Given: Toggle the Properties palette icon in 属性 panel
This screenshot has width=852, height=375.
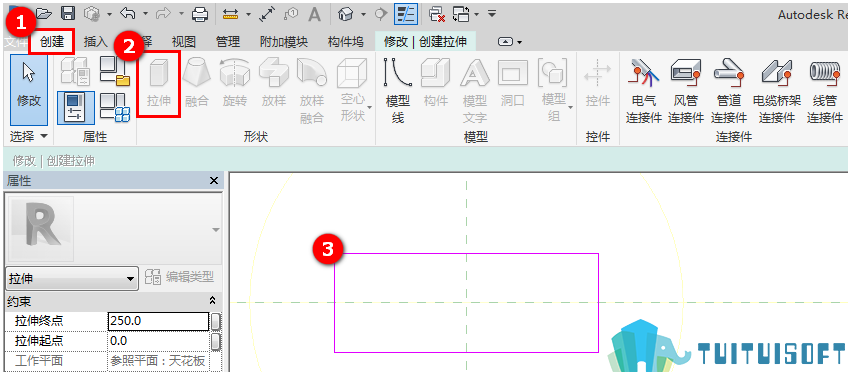Looking at the screenshot, I should [x=76, y=107].
